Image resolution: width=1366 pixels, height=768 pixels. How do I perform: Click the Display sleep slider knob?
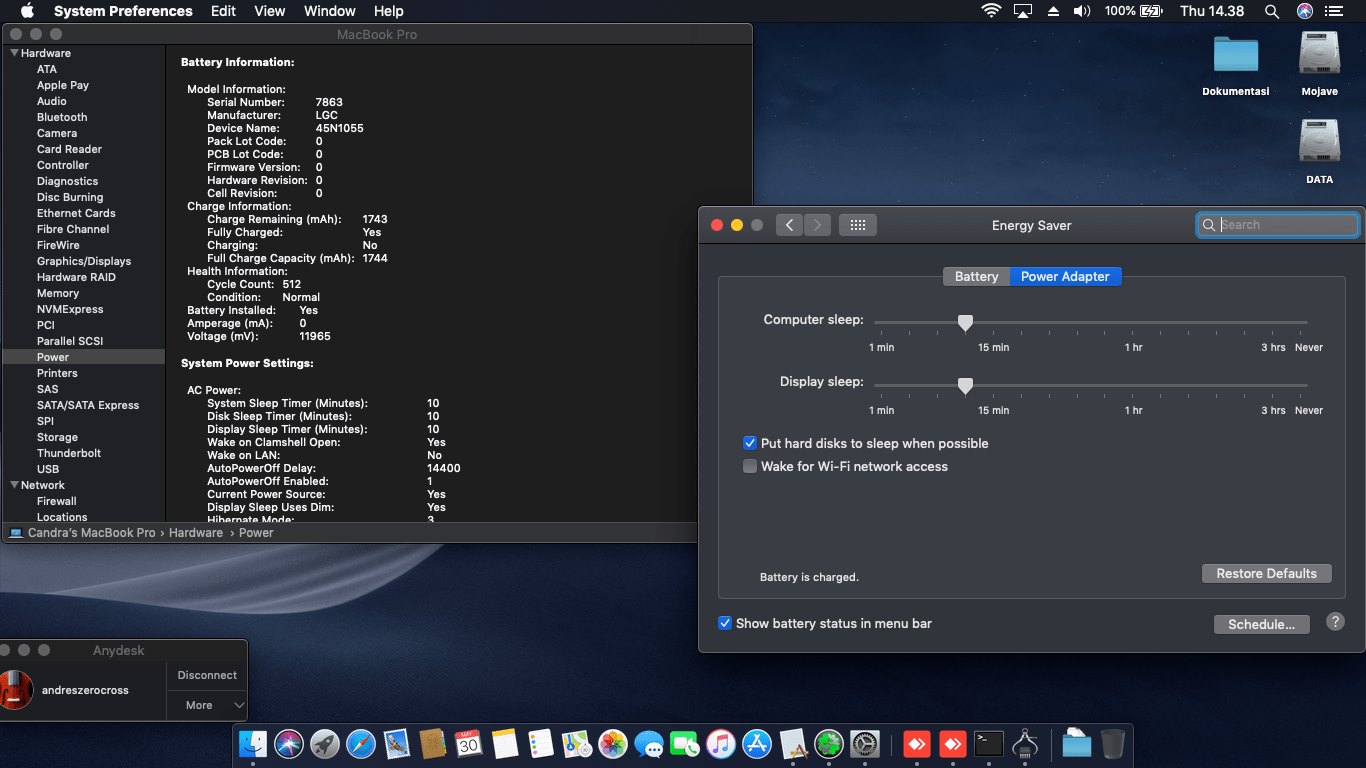pyautogui.click(x=965, y=385)
